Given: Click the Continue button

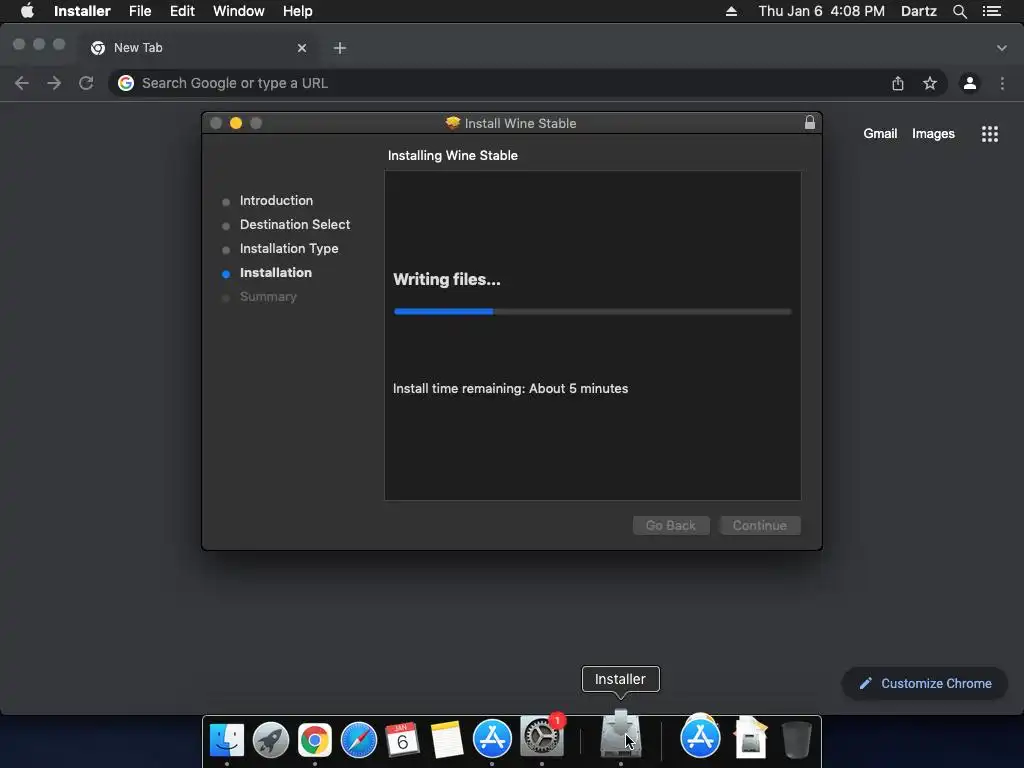Looking at the screenshot, I should [x=760, y=525].
